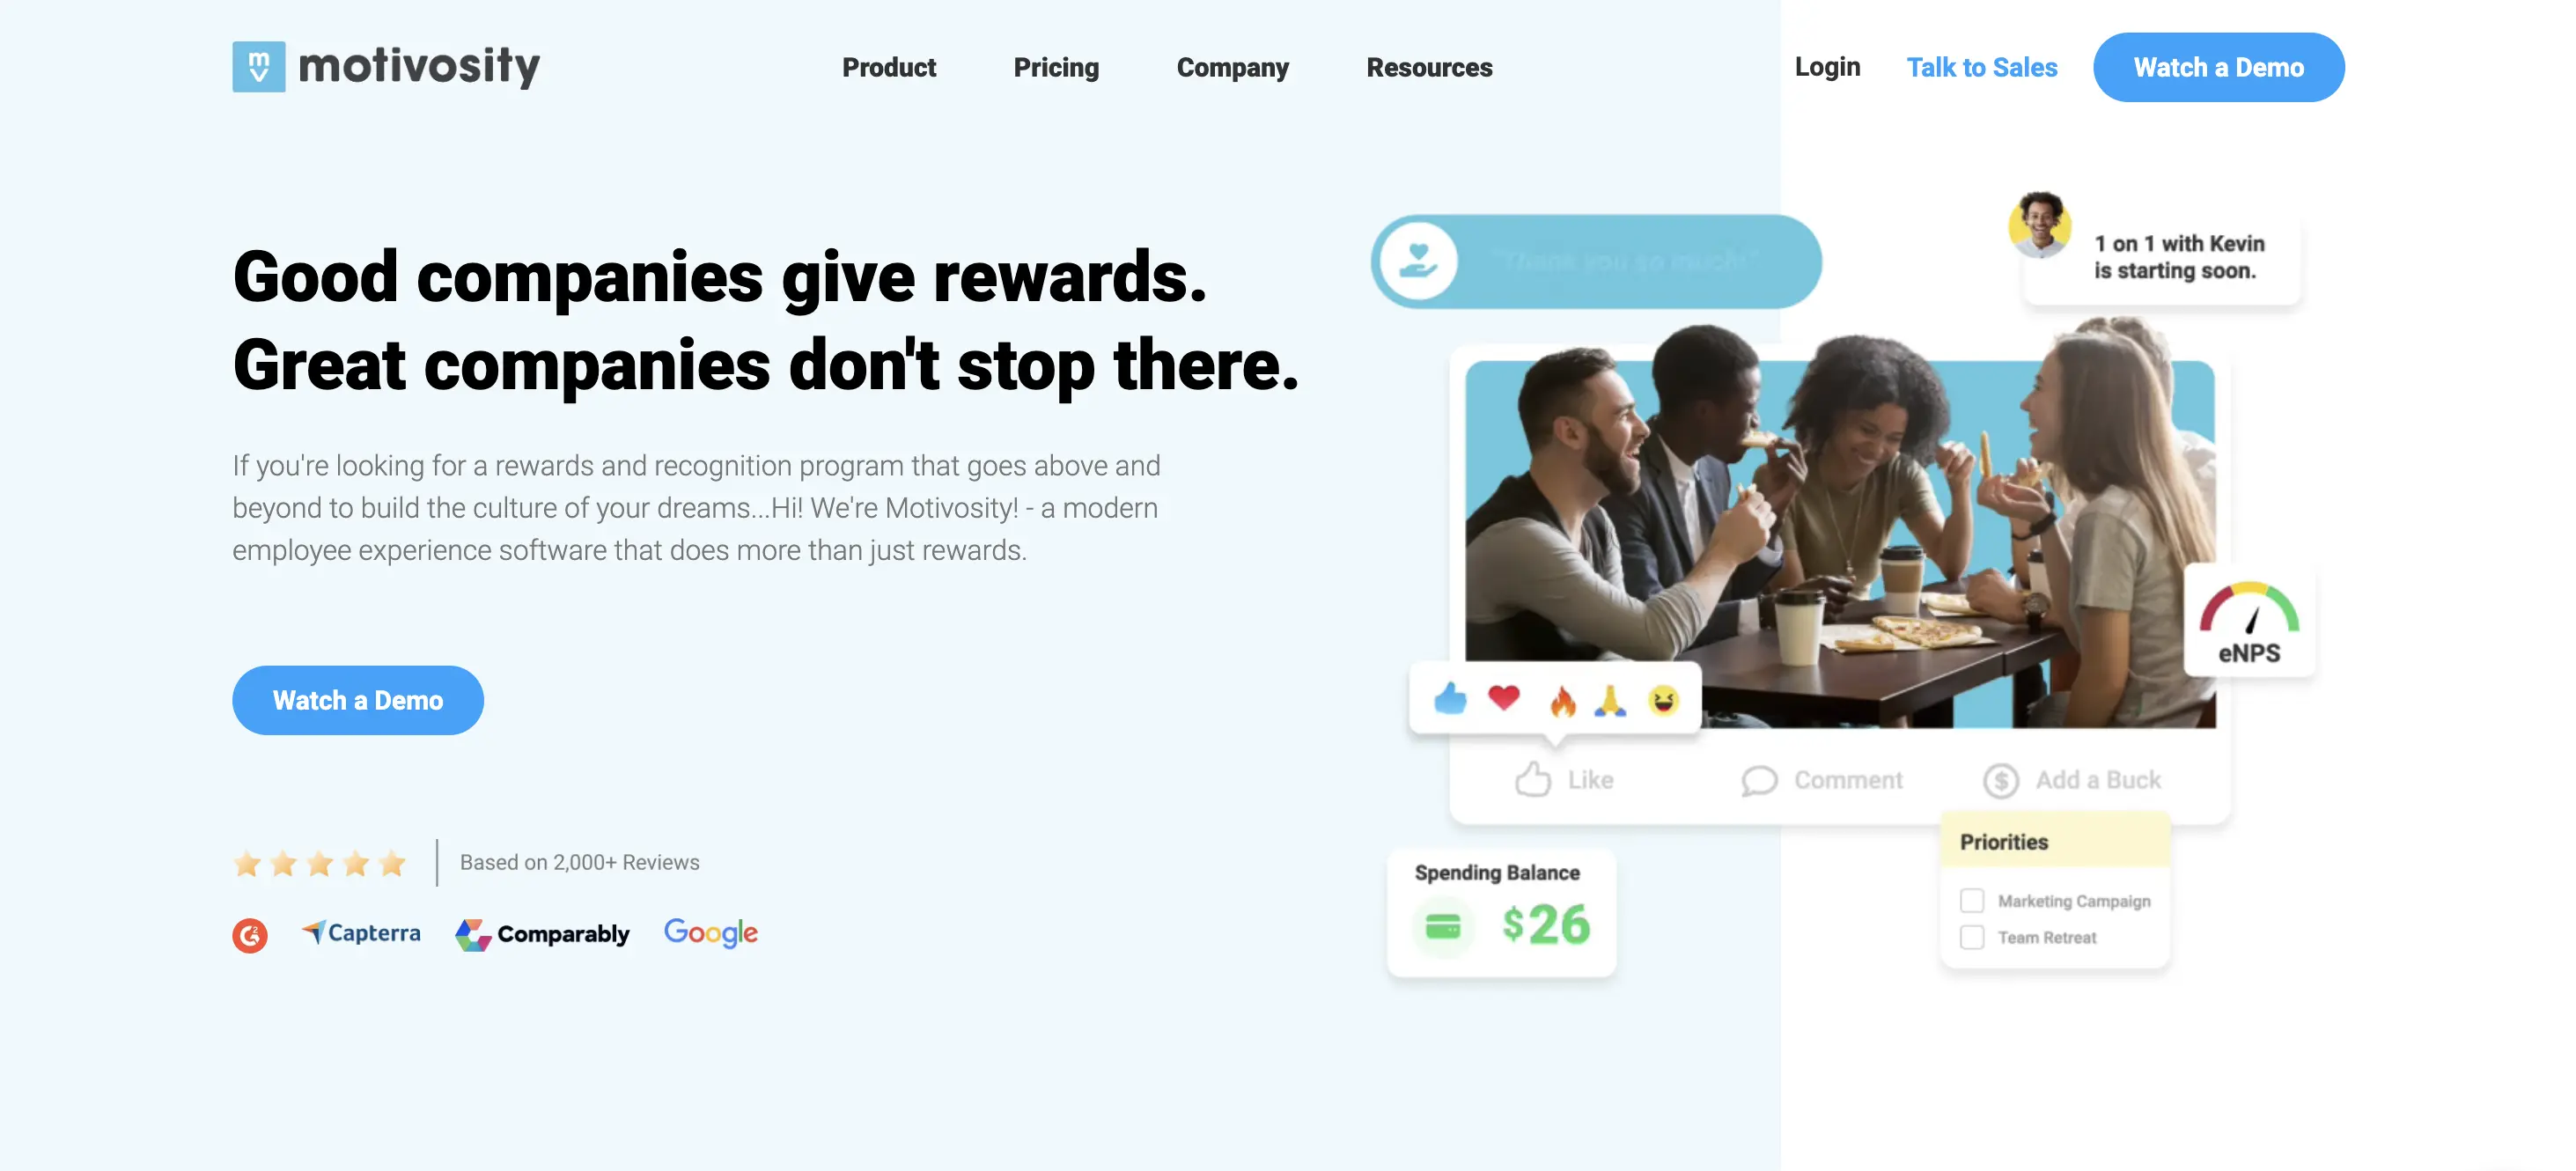This screenshot has width=2576, height=1171.
Task: Expand the Resources navigation menu
Action: point(1429,66)
